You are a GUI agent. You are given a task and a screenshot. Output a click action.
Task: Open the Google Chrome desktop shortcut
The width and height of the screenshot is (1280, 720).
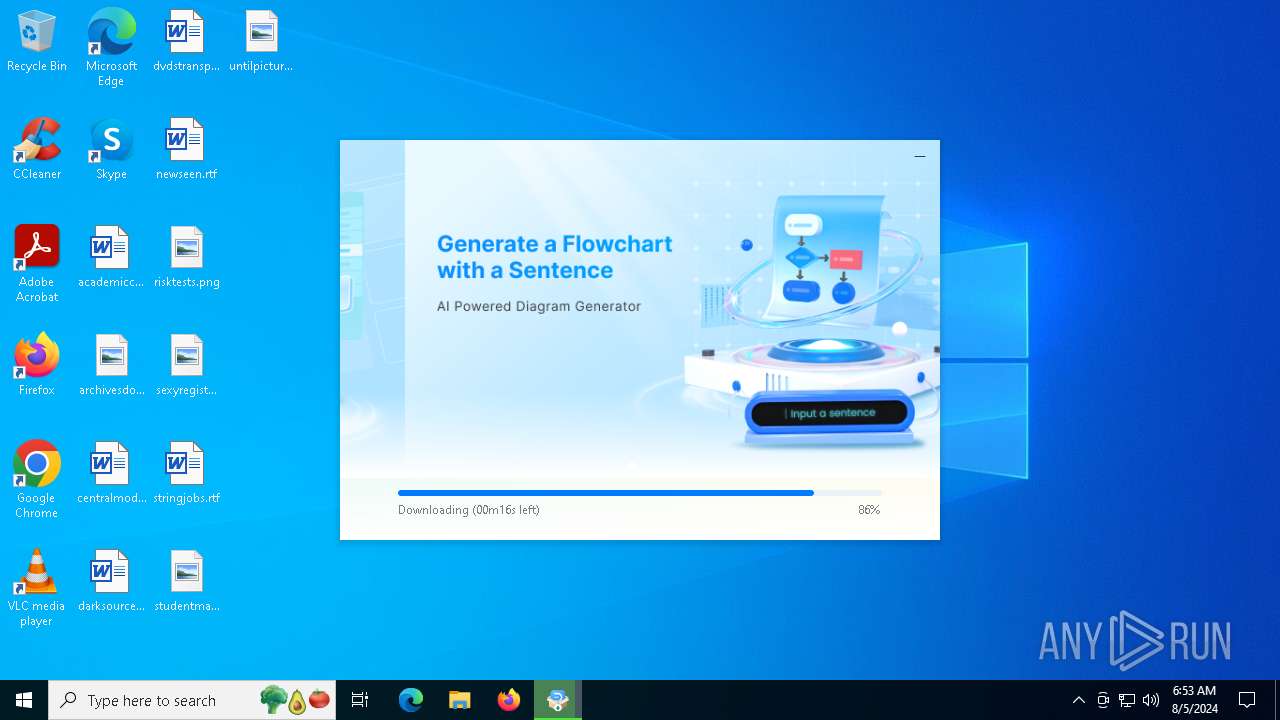(x=37, y=480)
